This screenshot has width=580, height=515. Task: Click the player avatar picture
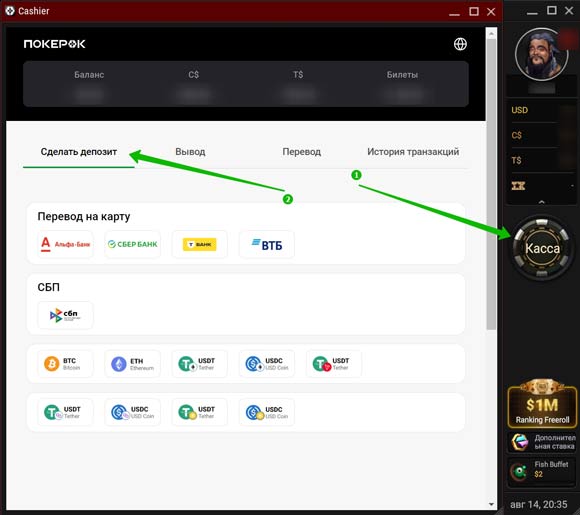pyautogui.click(x=542, y=54)
